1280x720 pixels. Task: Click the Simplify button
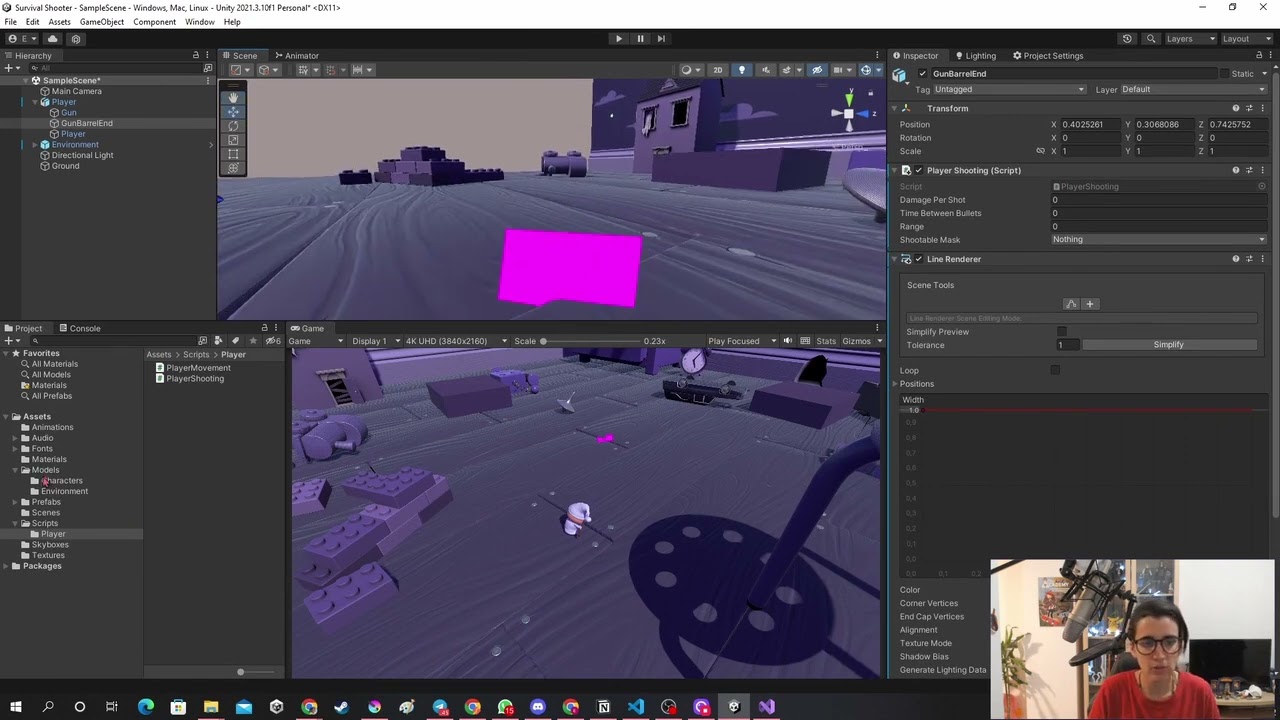1168,345
